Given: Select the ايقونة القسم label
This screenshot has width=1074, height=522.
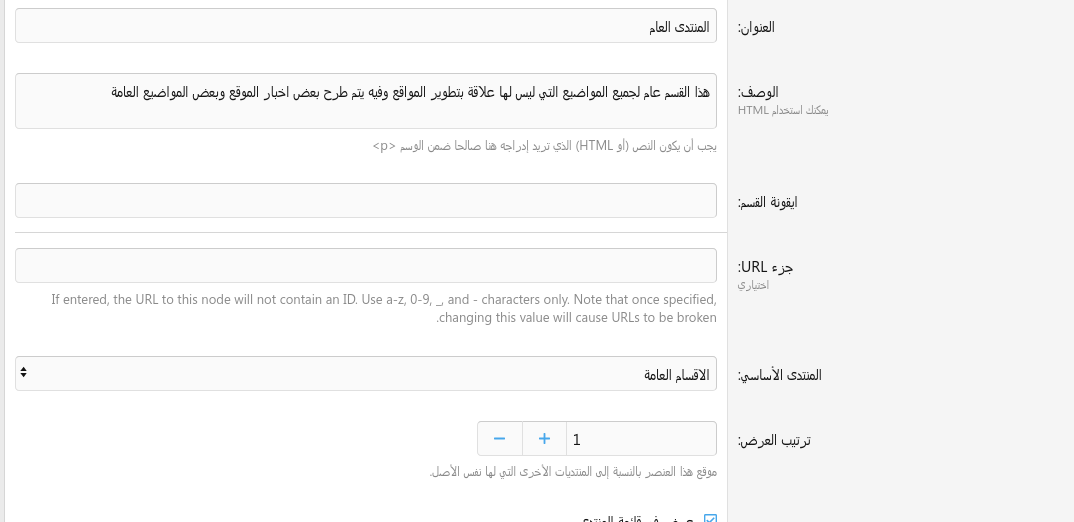Looking at the screenshot, I should (767, 202).
